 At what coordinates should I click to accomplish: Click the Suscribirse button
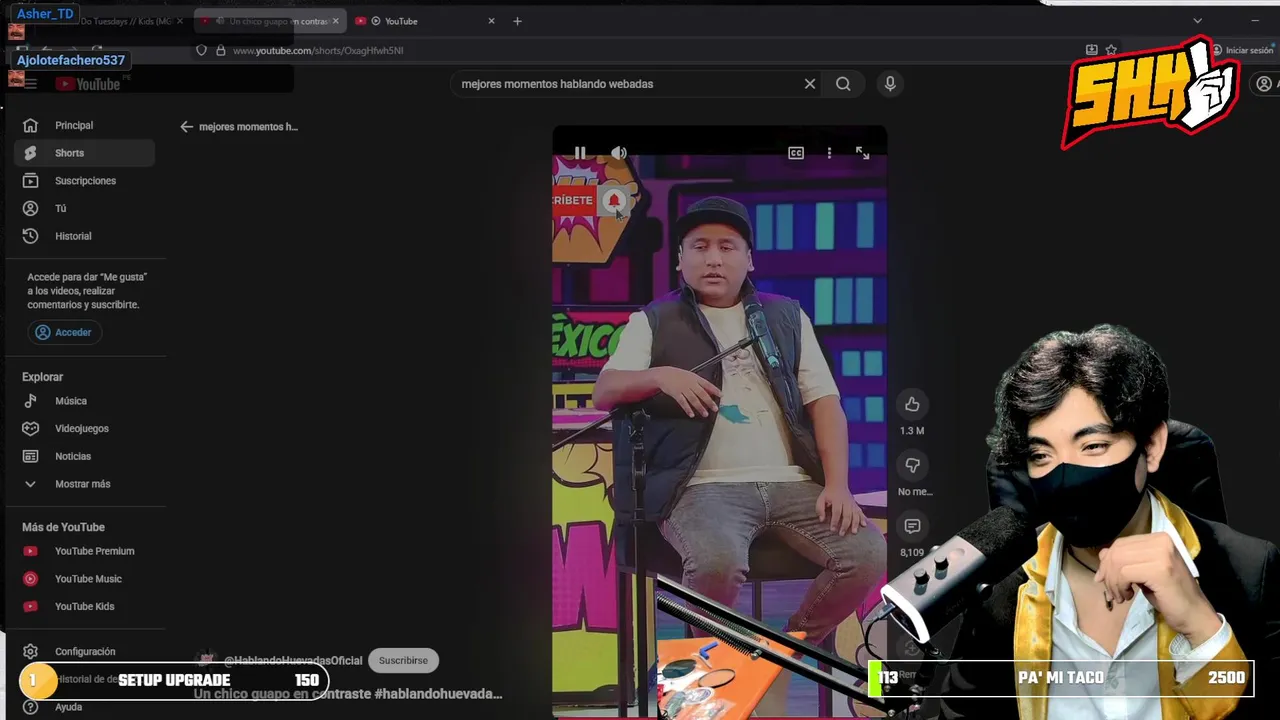[403, 660]
